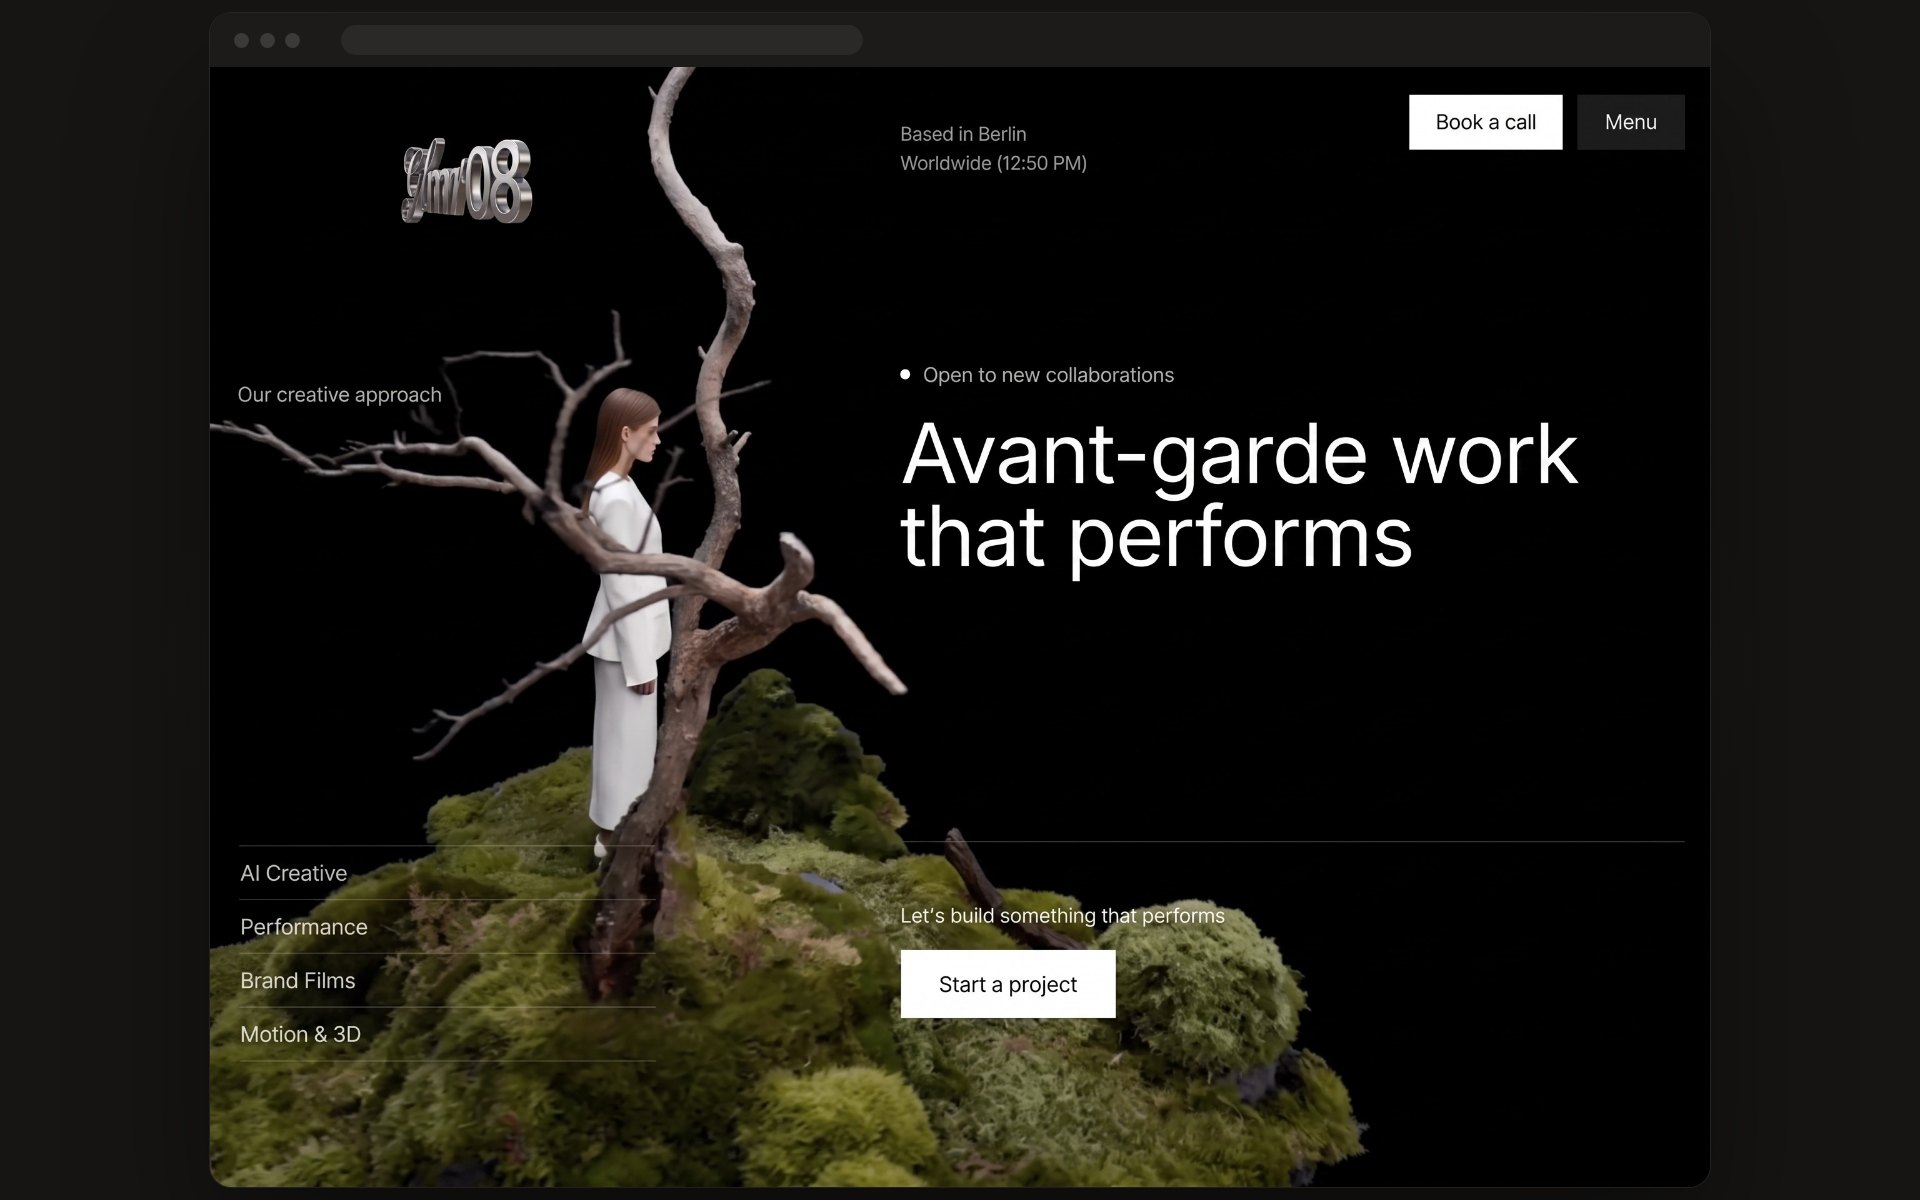Click 'Let's build something that performs' text
The height and width of the screenshot is (1200, 1920).
click(x=1062, y=916)
